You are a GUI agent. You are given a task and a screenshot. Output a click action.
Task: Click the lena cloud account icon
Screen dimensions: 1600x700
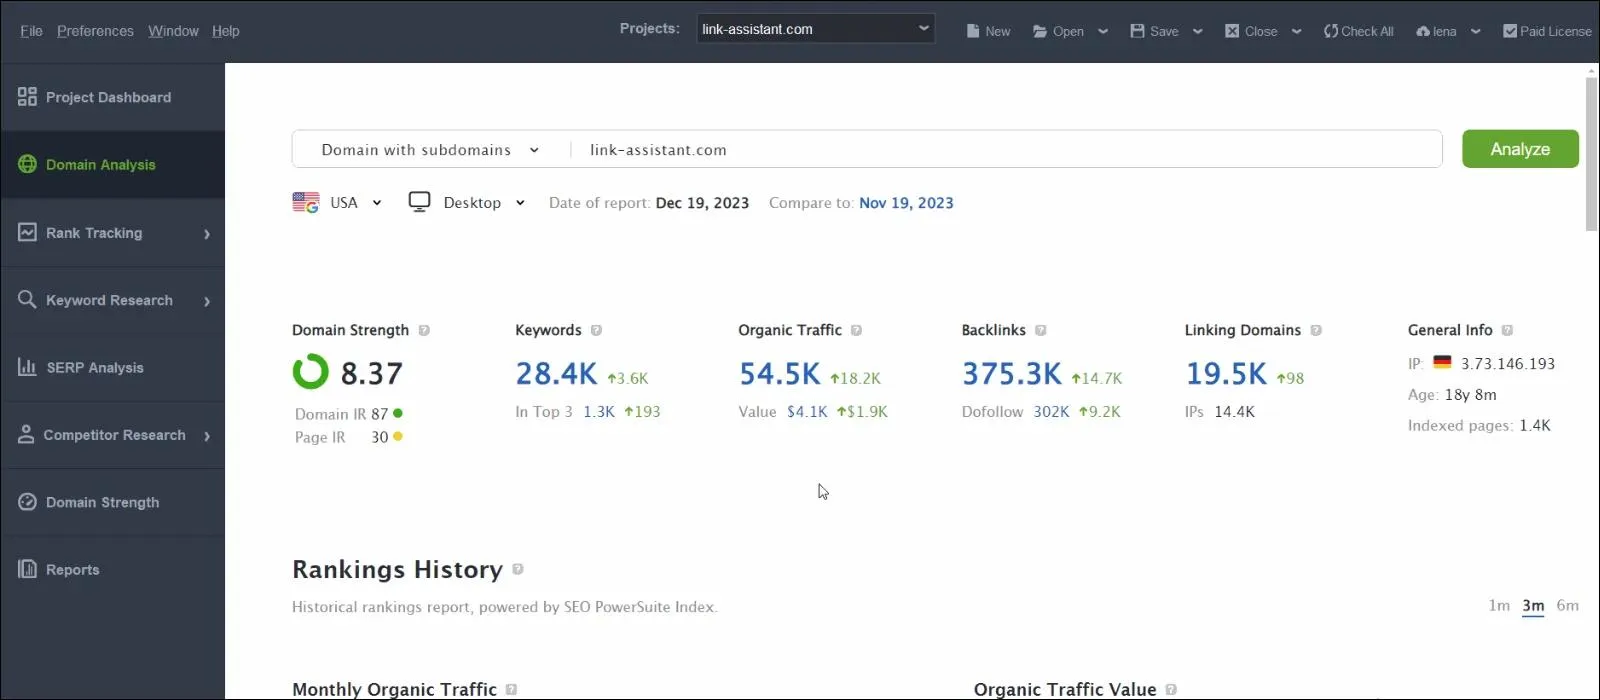[x=1423, y=31]
